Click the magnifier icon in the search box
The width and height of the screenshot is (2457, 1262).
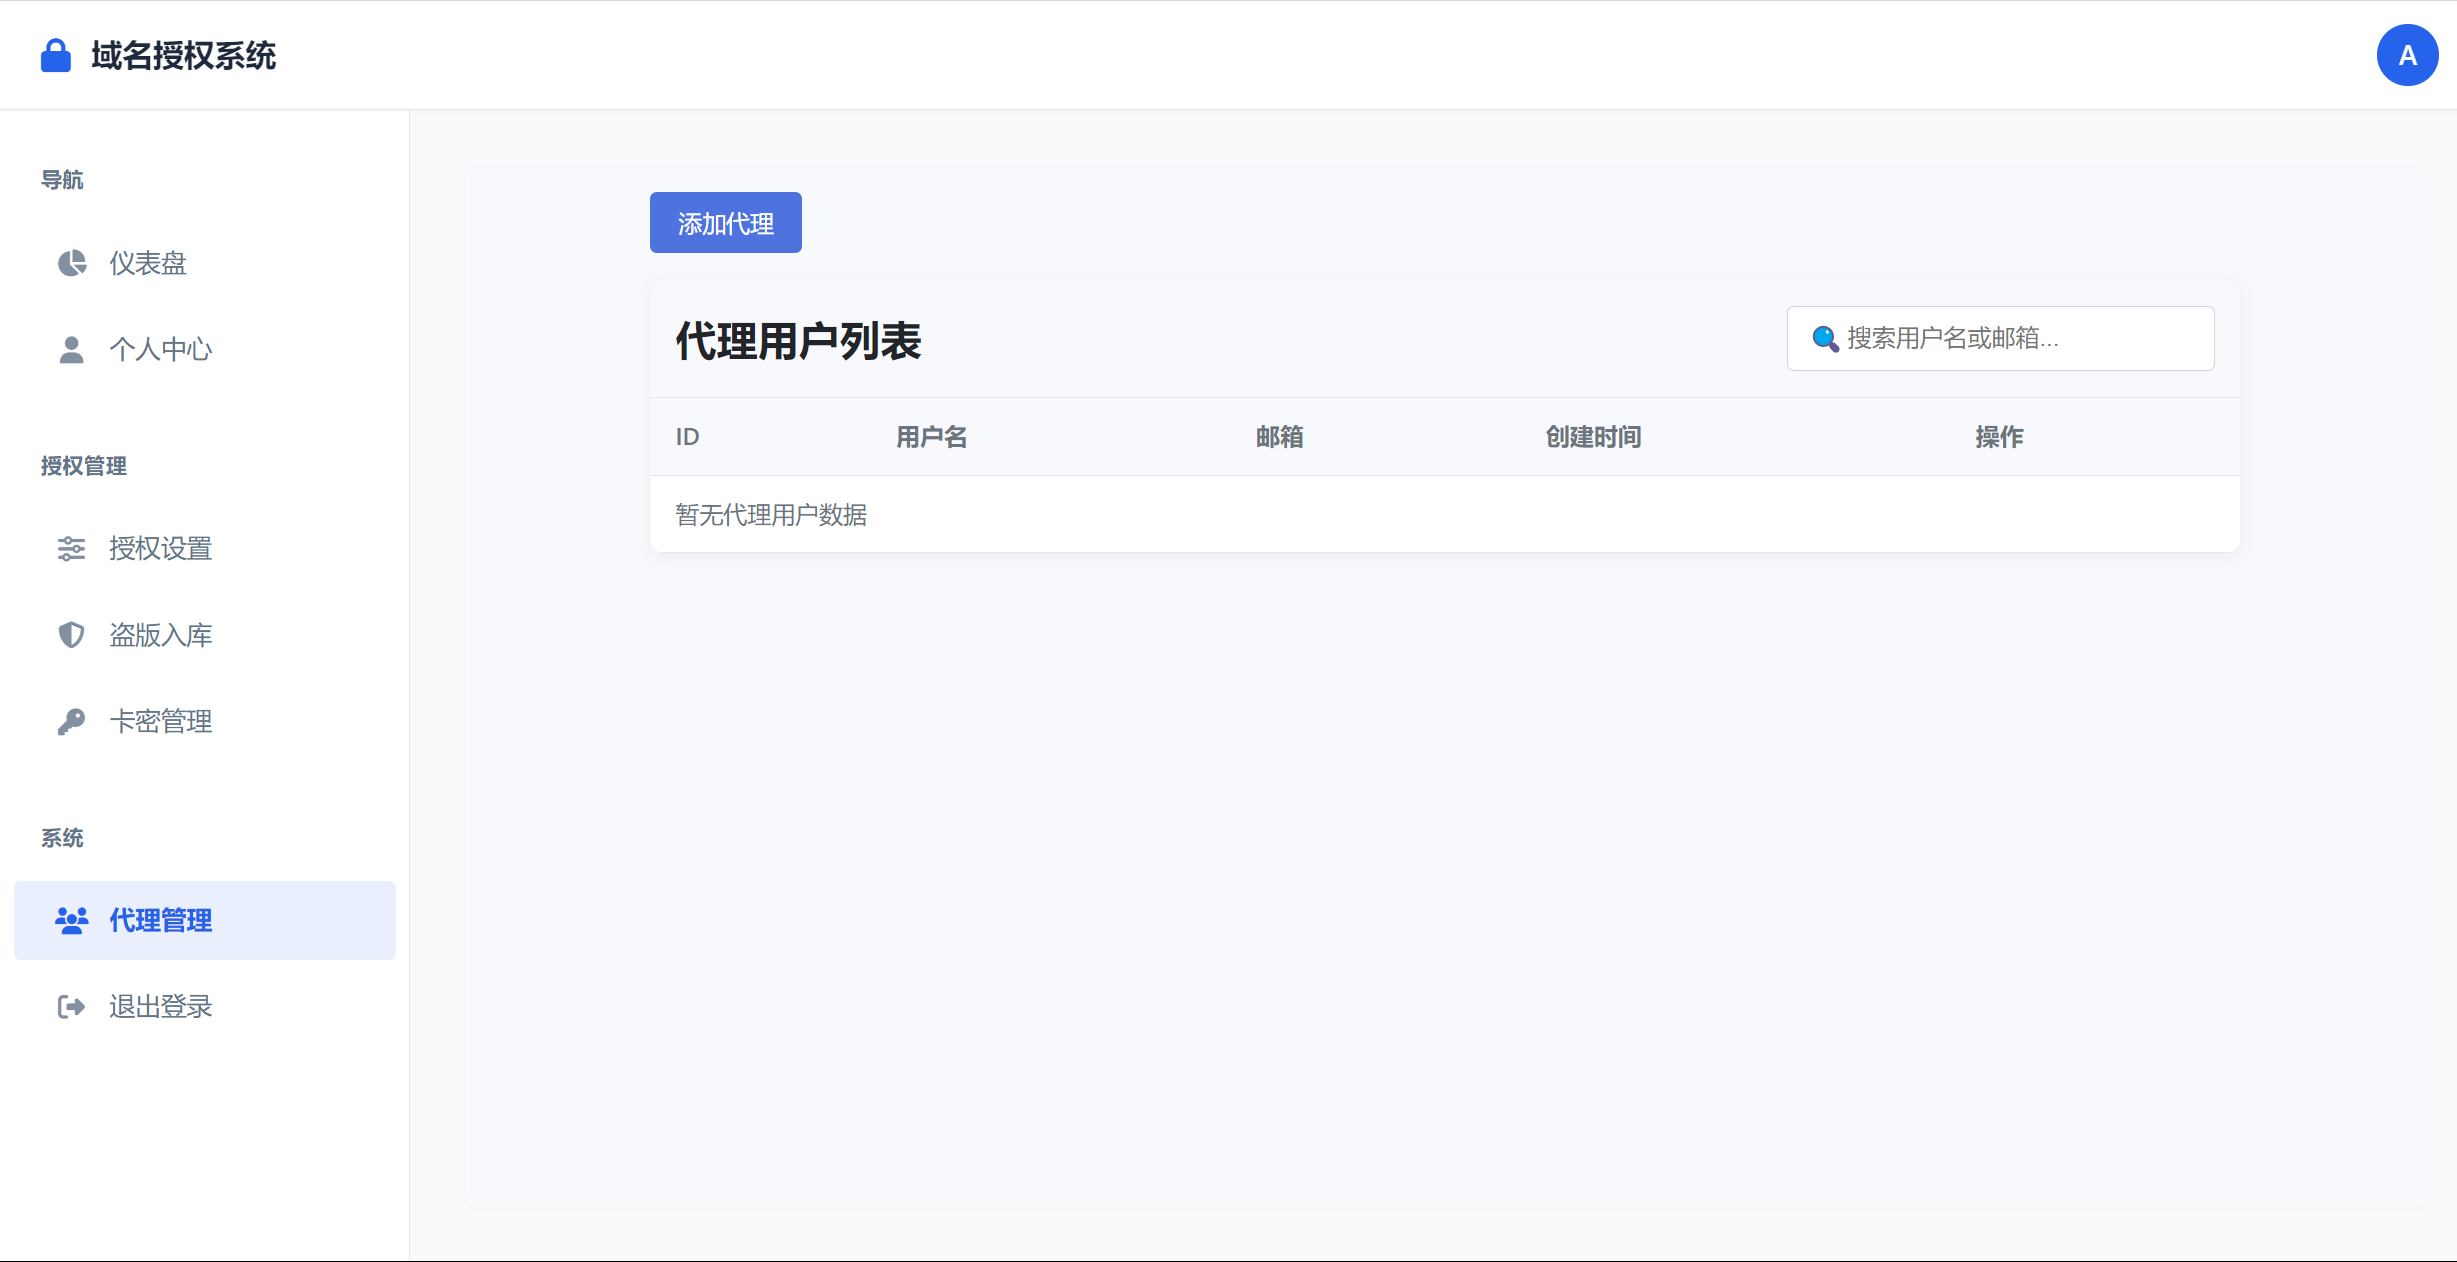coord(1824,339)
